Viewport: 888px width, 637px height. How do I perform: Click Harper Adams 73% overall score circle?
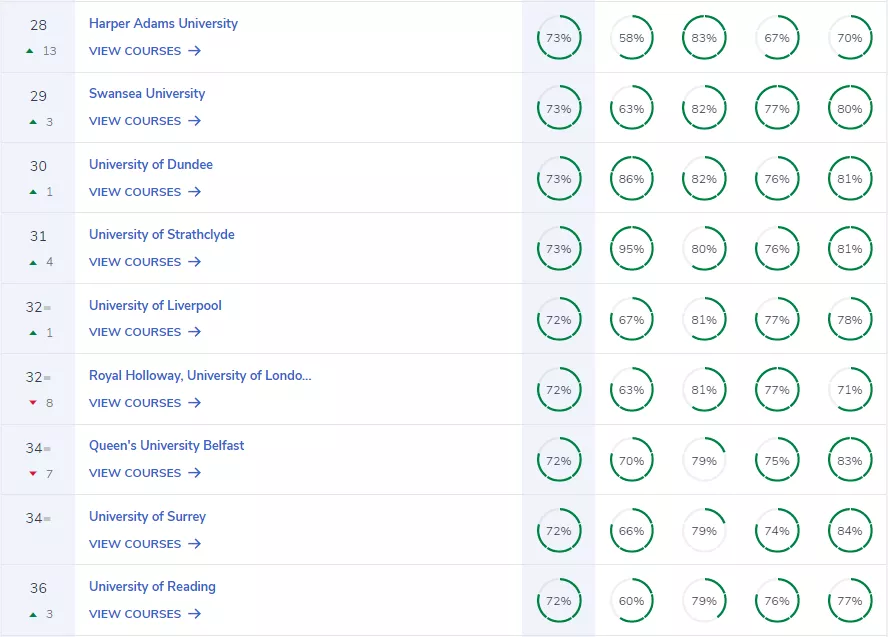point(558,38)
